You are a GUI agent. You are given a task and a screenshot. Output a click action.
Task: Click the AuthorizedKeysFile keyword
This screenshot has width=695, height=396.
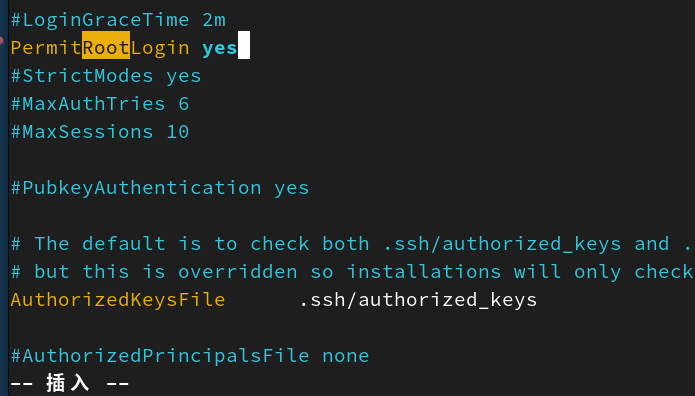click(118, 300)
